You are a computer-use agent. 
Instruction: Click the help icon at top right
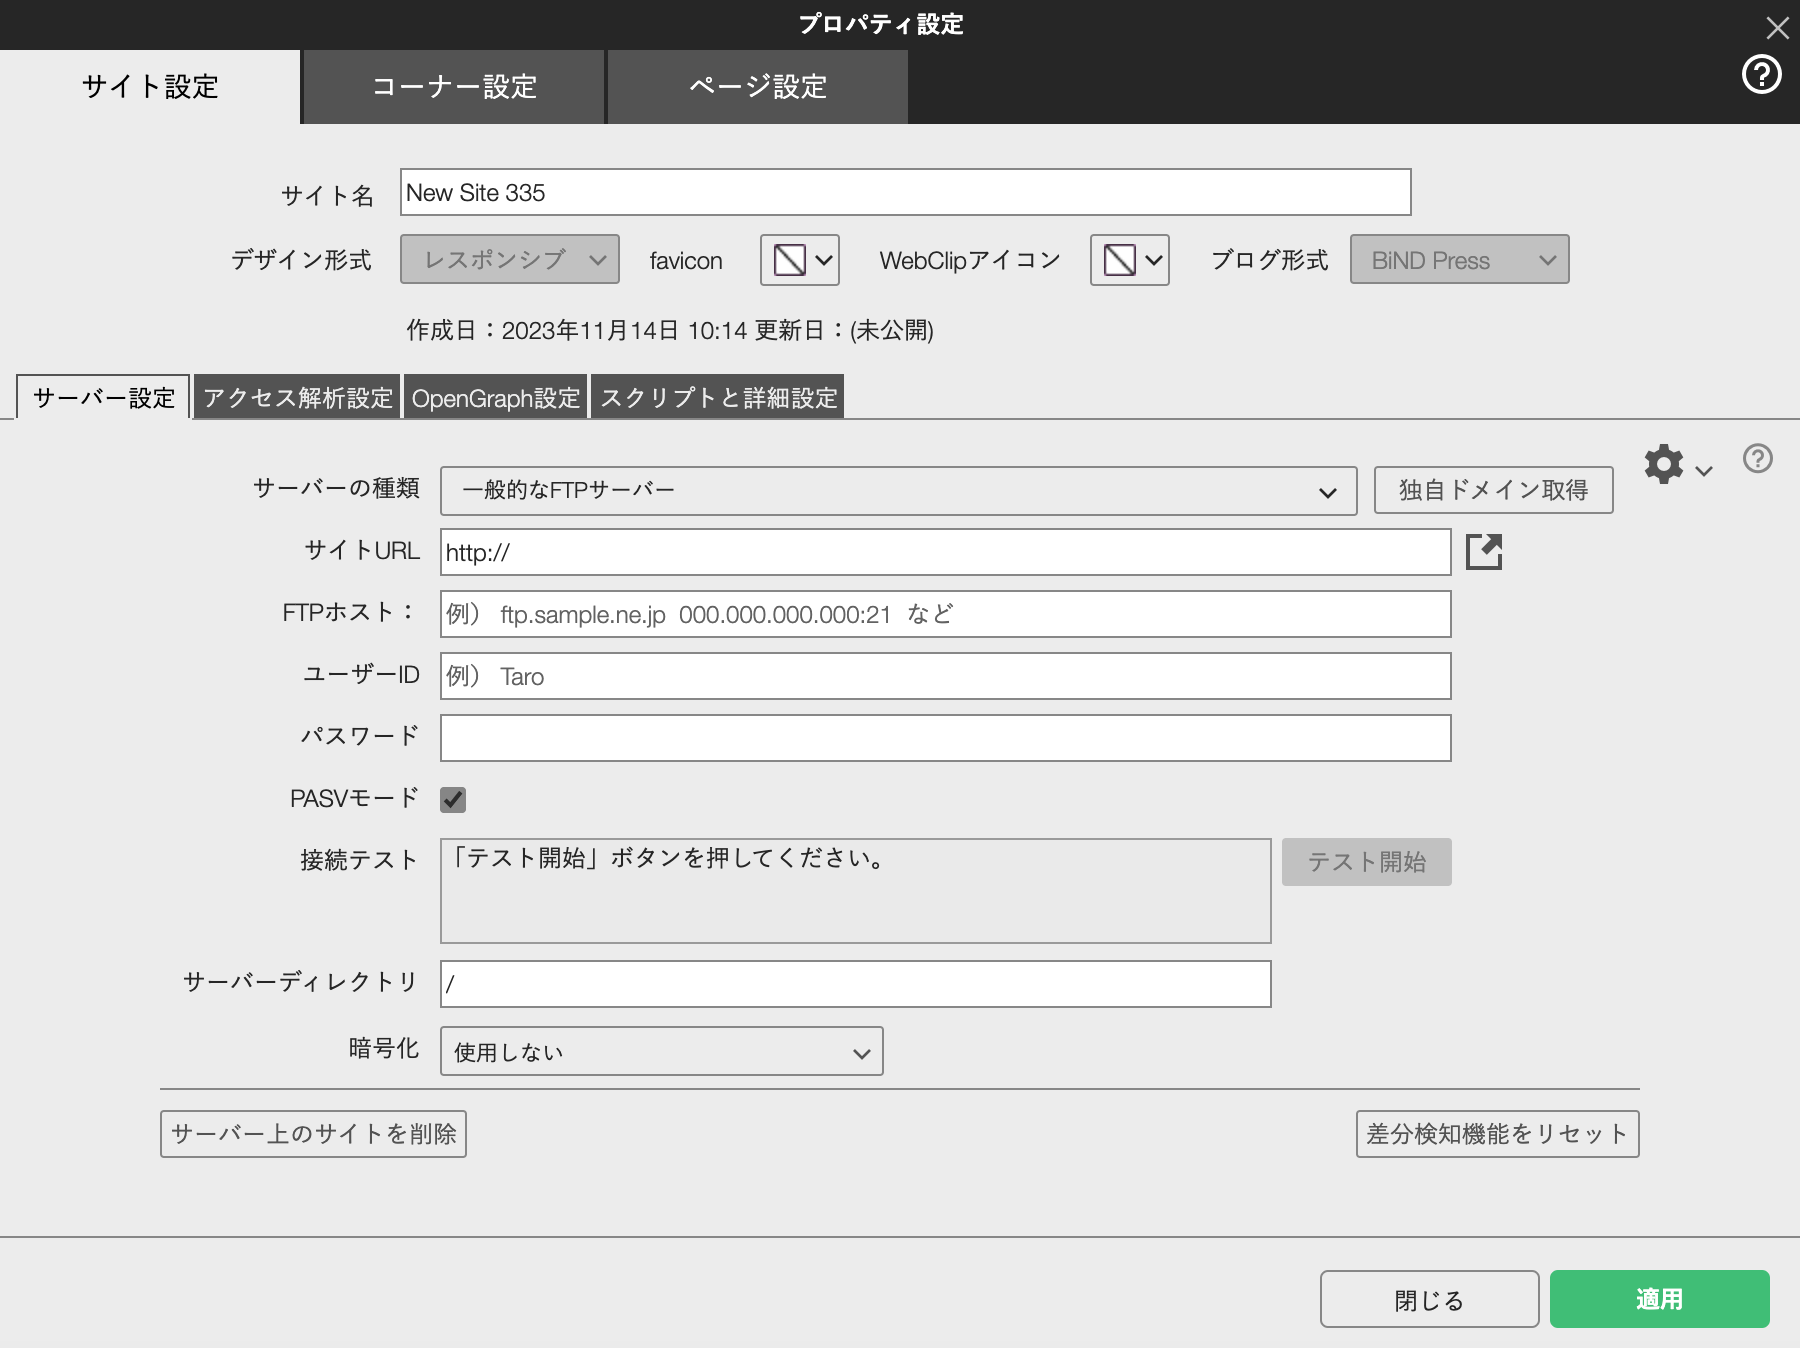[x=1763, y=75]
